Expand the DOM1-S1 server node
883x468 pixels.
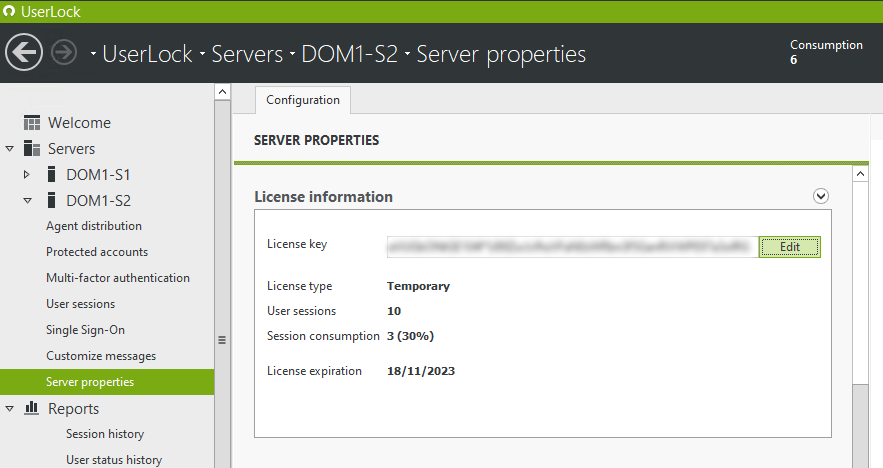coord(26,175)
